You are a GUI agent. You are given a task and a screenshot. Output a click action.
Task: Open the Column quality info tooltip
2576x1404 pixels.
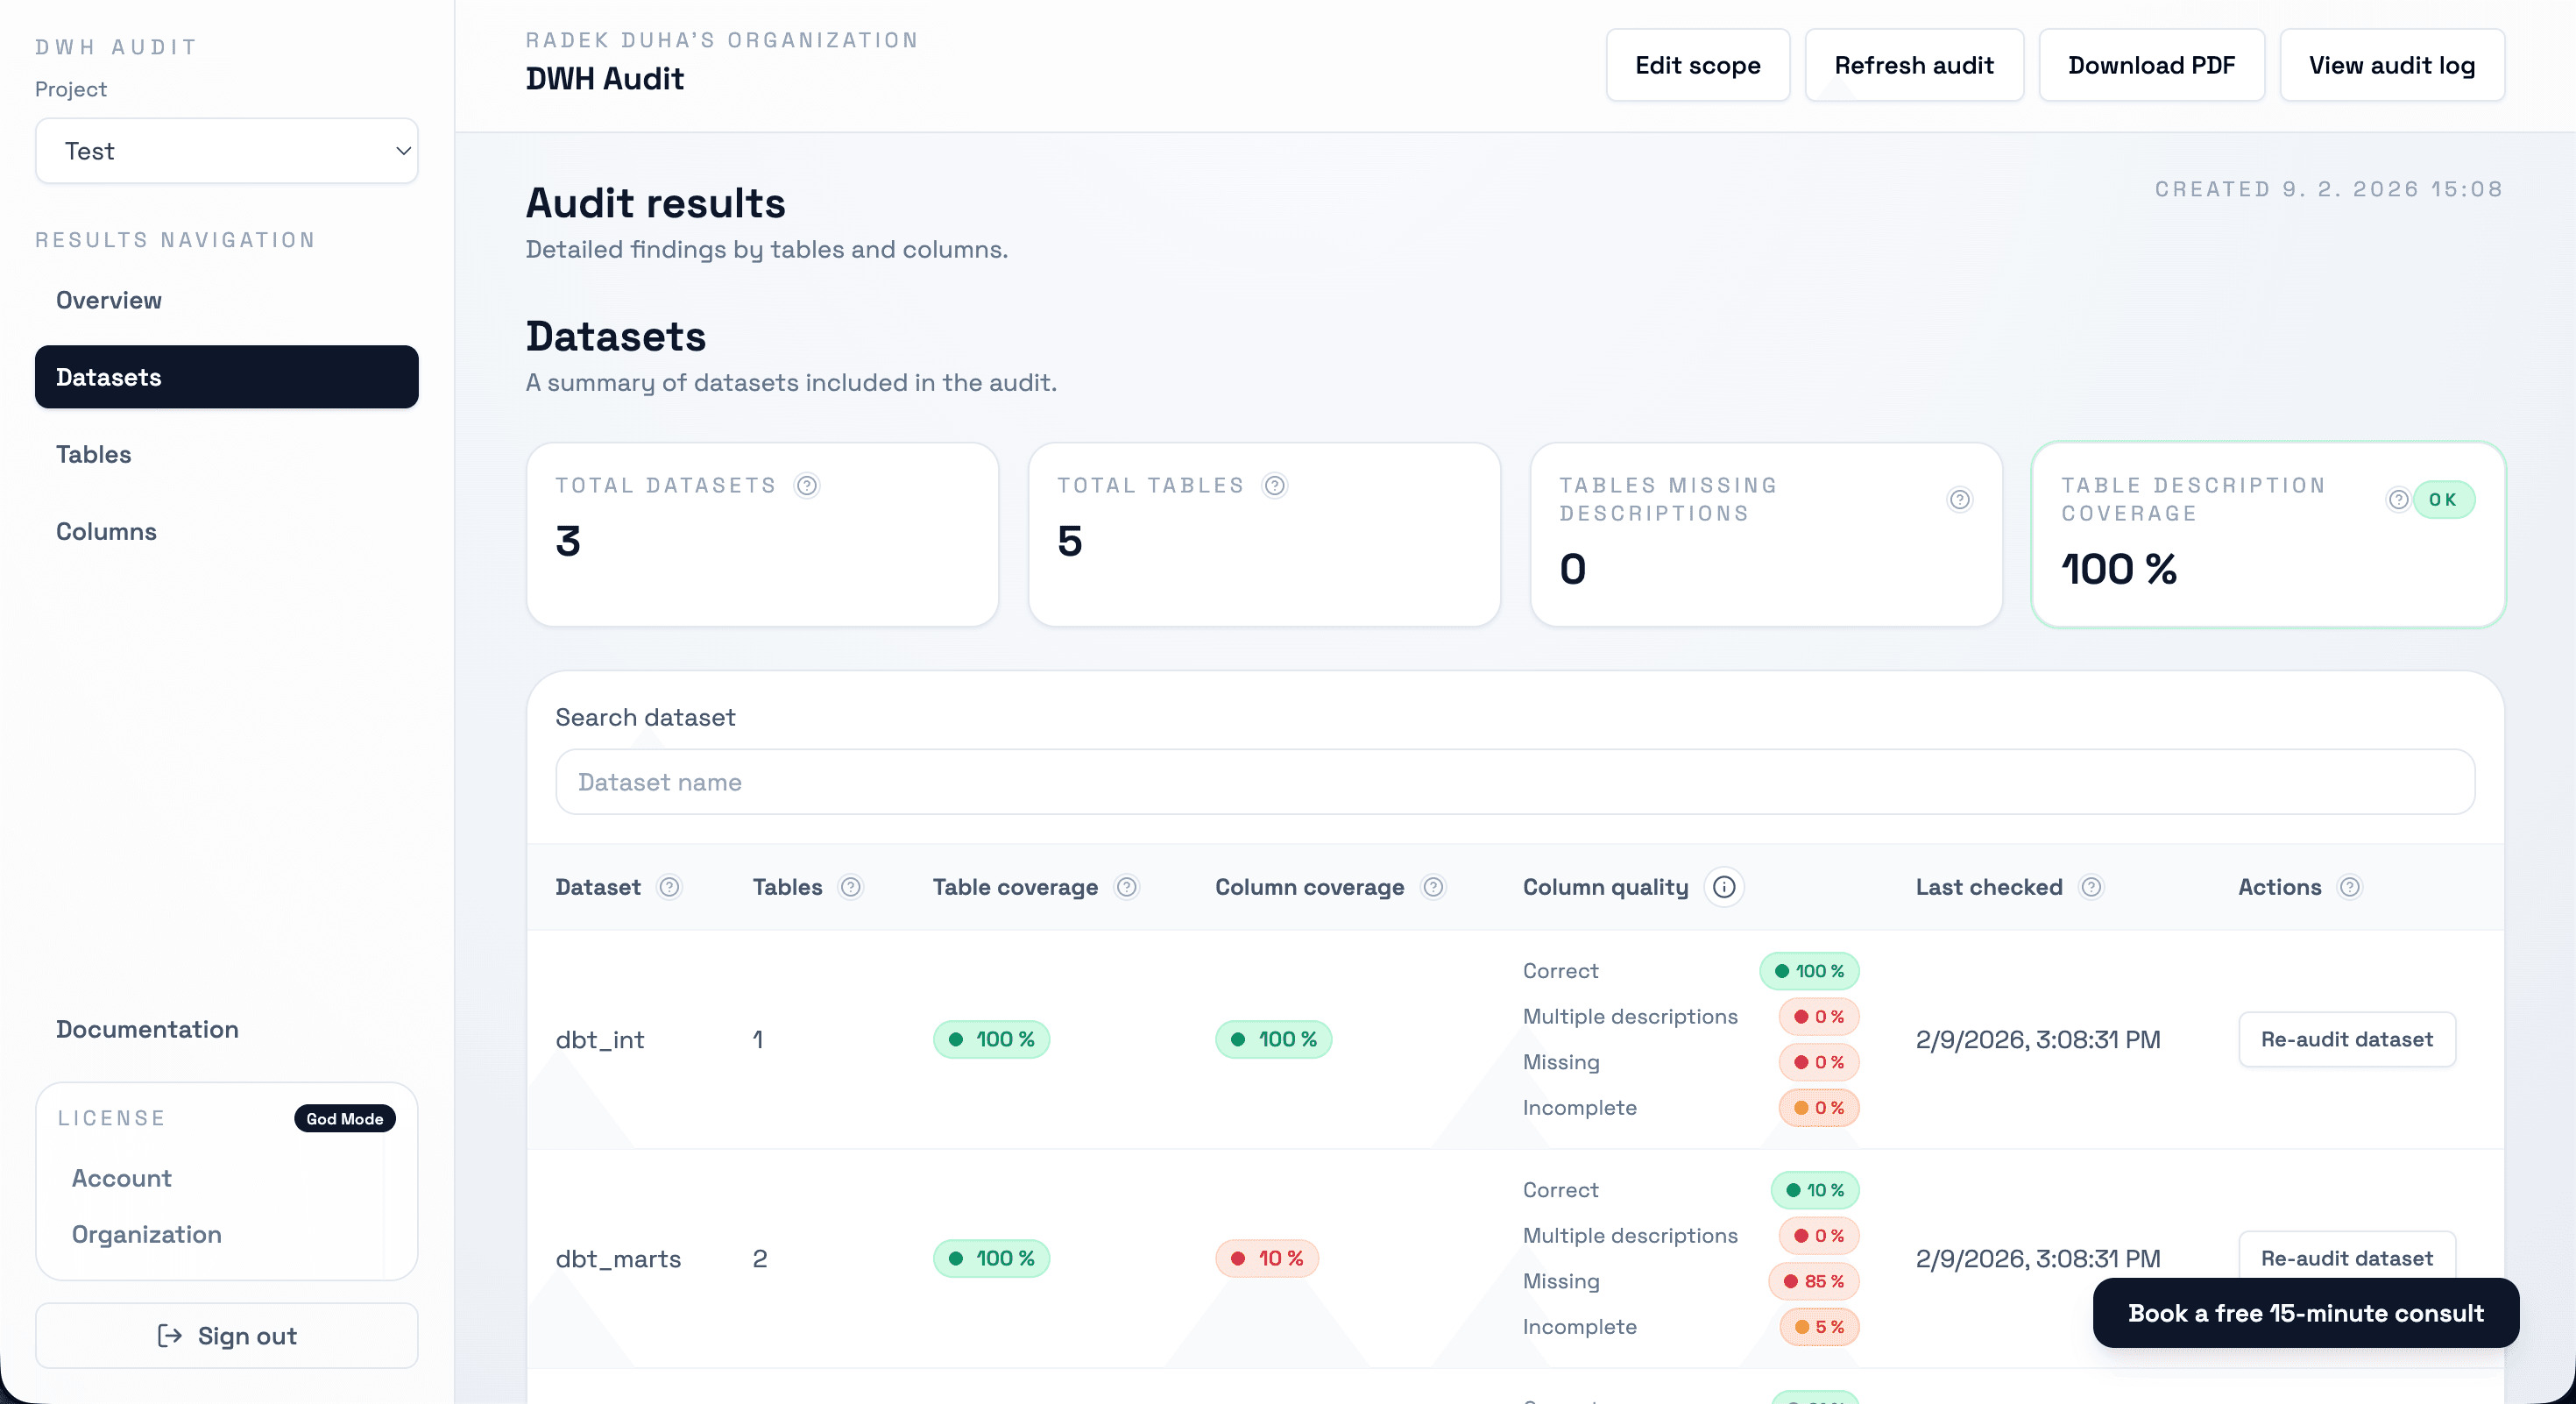(1724, 887)
